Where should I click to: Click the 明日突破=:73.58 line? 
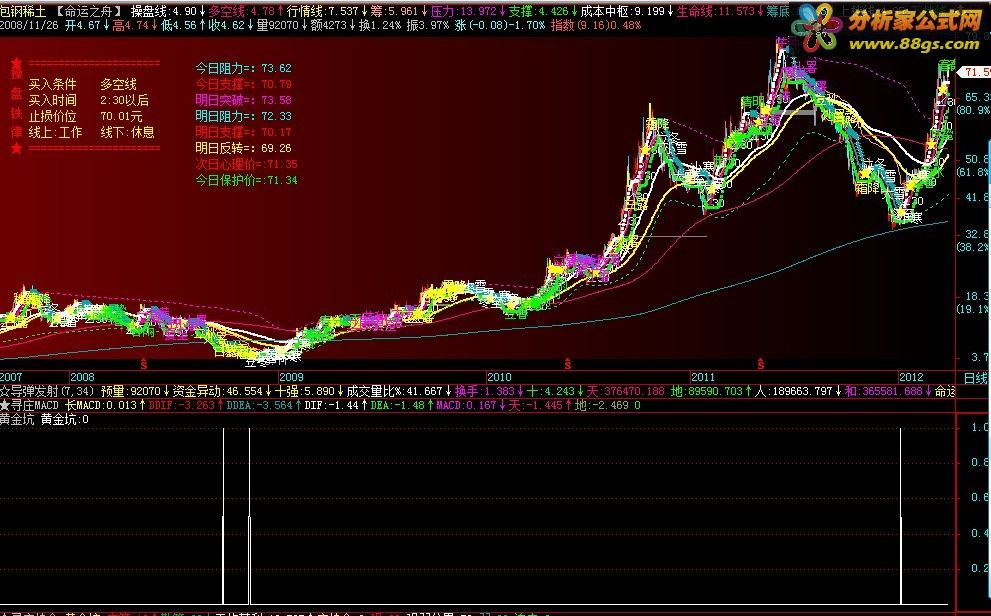point(243,100)
